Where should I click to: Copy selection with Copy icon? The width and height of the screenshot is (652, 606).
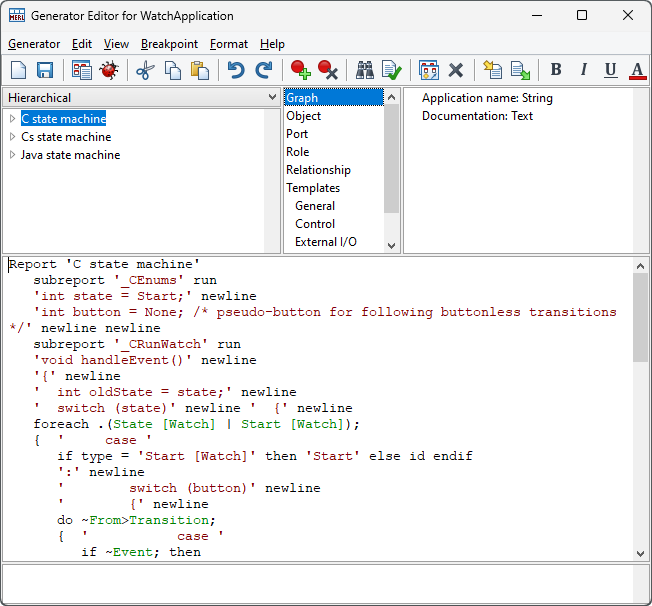[173, 70]
